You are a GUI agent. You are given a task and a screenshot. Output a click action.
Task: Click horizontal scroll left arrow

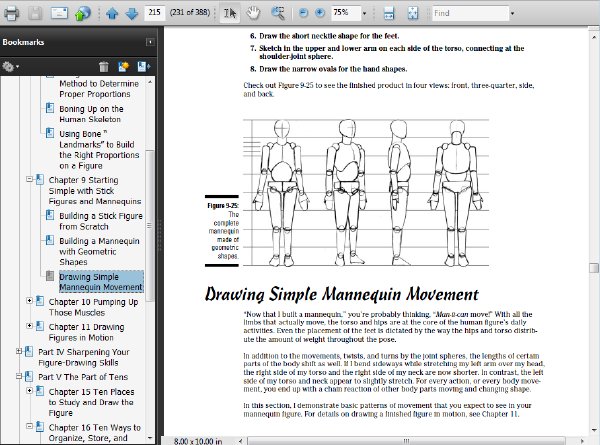click(241, 441)
